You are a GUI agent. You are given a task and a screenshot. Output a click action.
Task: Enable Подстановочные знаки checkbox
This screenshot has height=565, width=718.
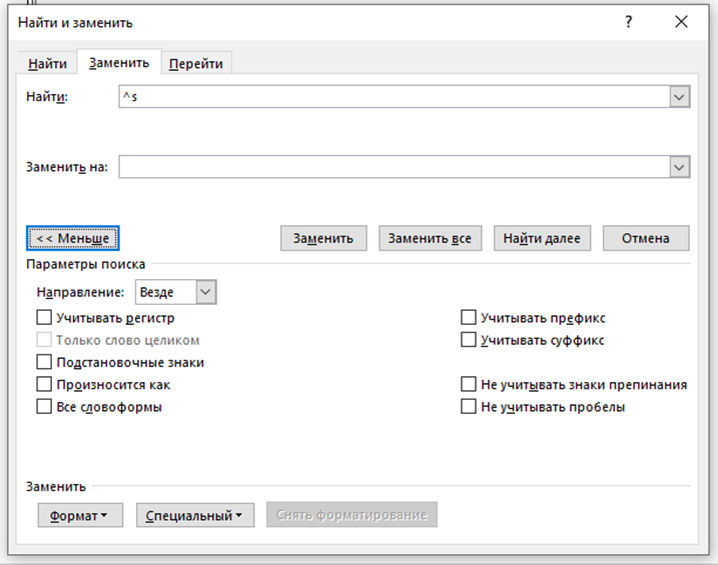pyautogui.click(x=44, y=362)
